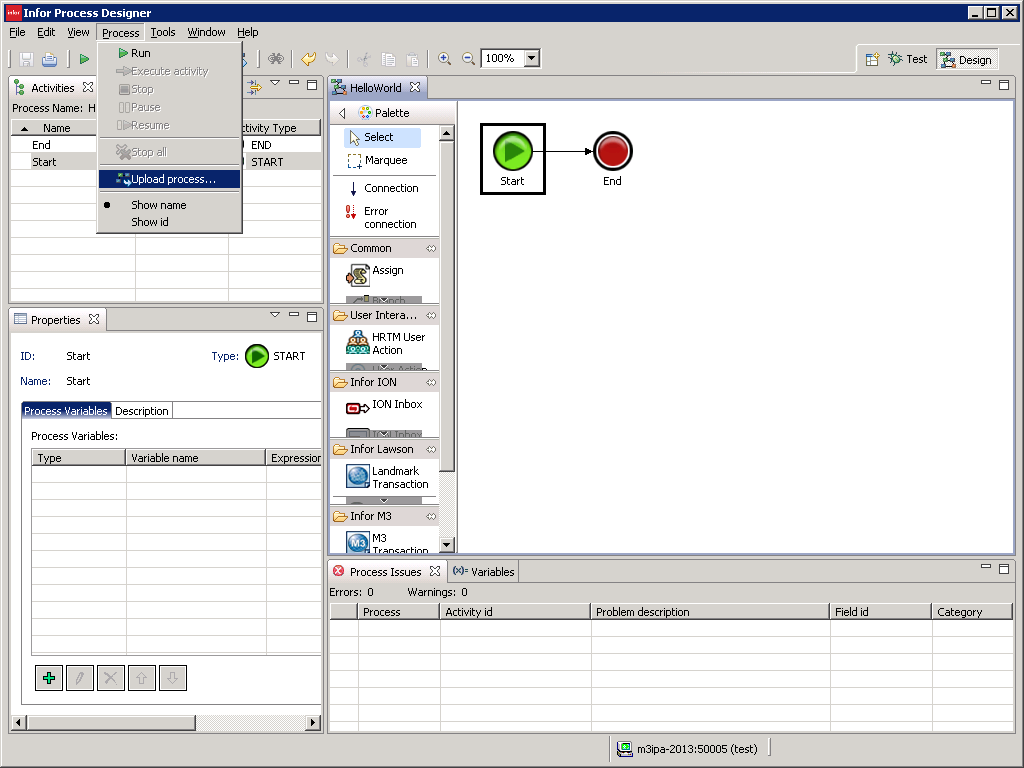The height and width of the screenshot is (768, 1024).
Task: Click the red End node on canvas
Action: tap(612, 152)
